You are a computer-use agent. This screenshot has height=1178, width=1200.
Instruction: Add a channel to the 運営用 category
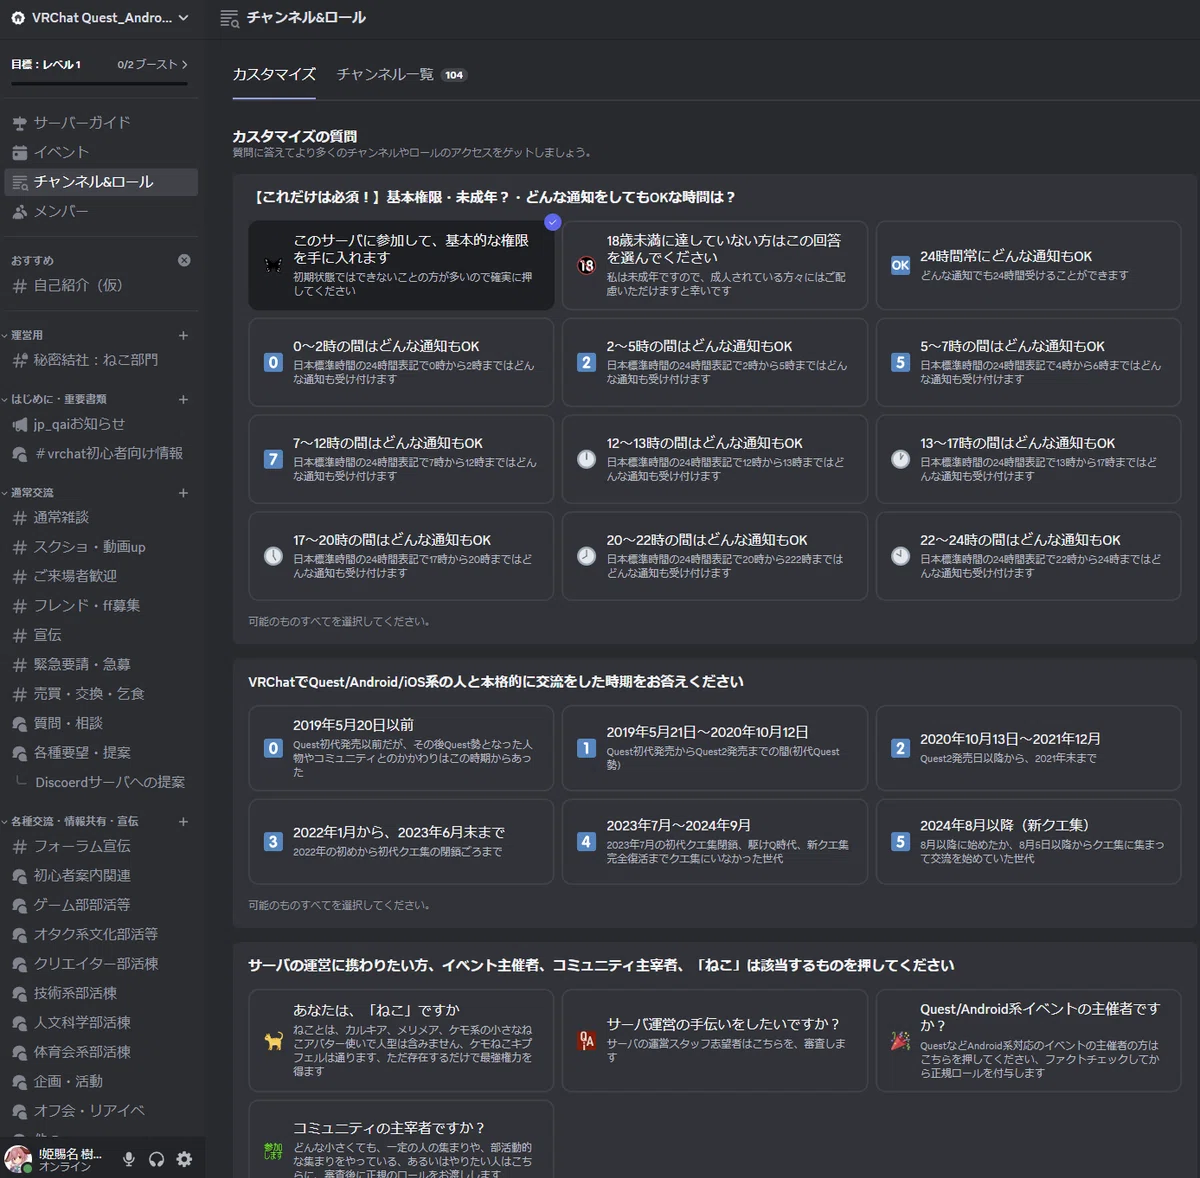pyautogui.click(x=183, y=335)
